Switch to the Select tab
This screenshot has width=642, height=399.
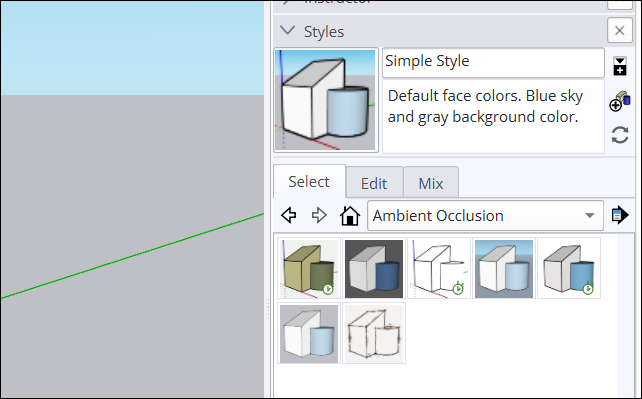pos(309,182)
